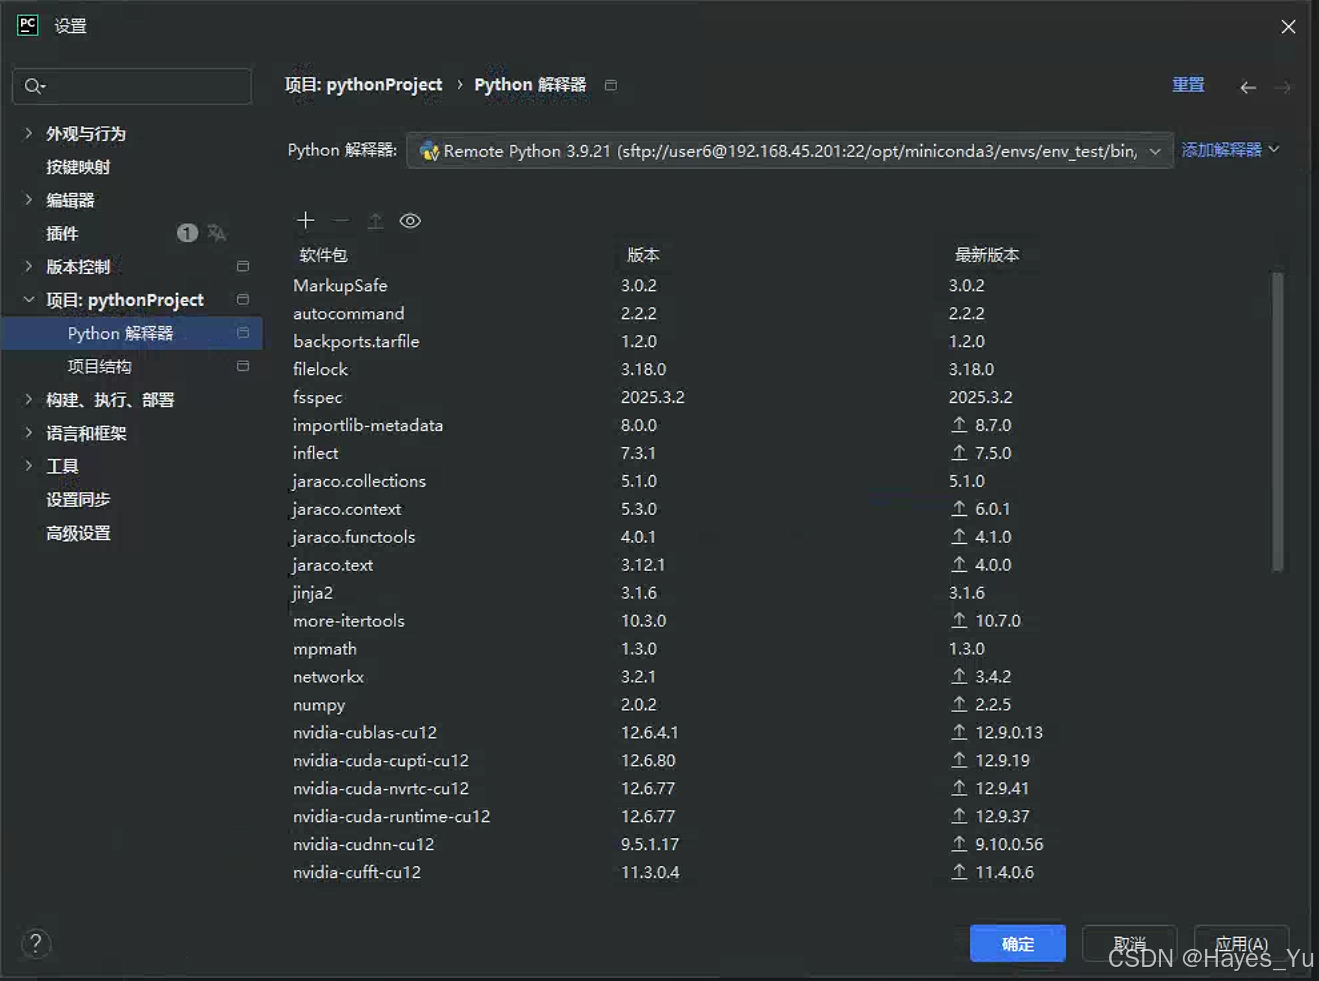Image resolution: width=1319 pixels, height=981 pixels.
Task: Click the 确定 button
Action: [x=1017, y=943]
